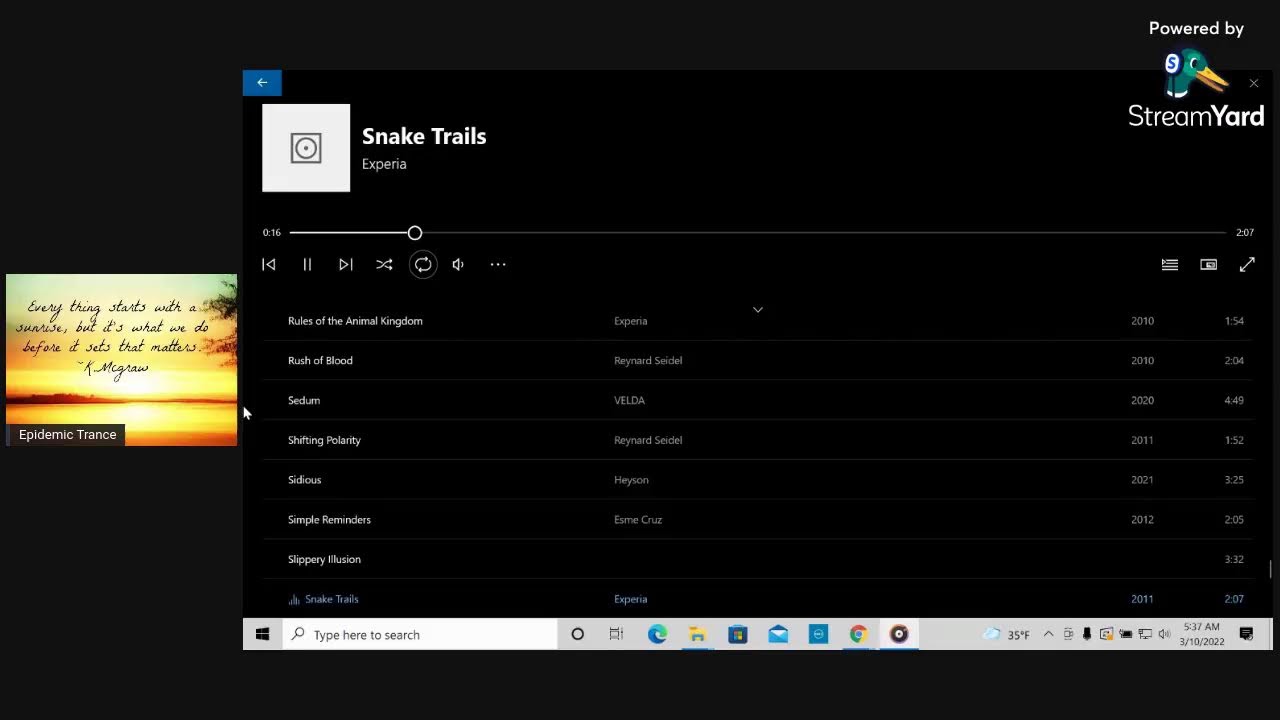Click Reynard Seidel in Shifting Polarity row
1280x720 pixels.
[x=648, y=440]
